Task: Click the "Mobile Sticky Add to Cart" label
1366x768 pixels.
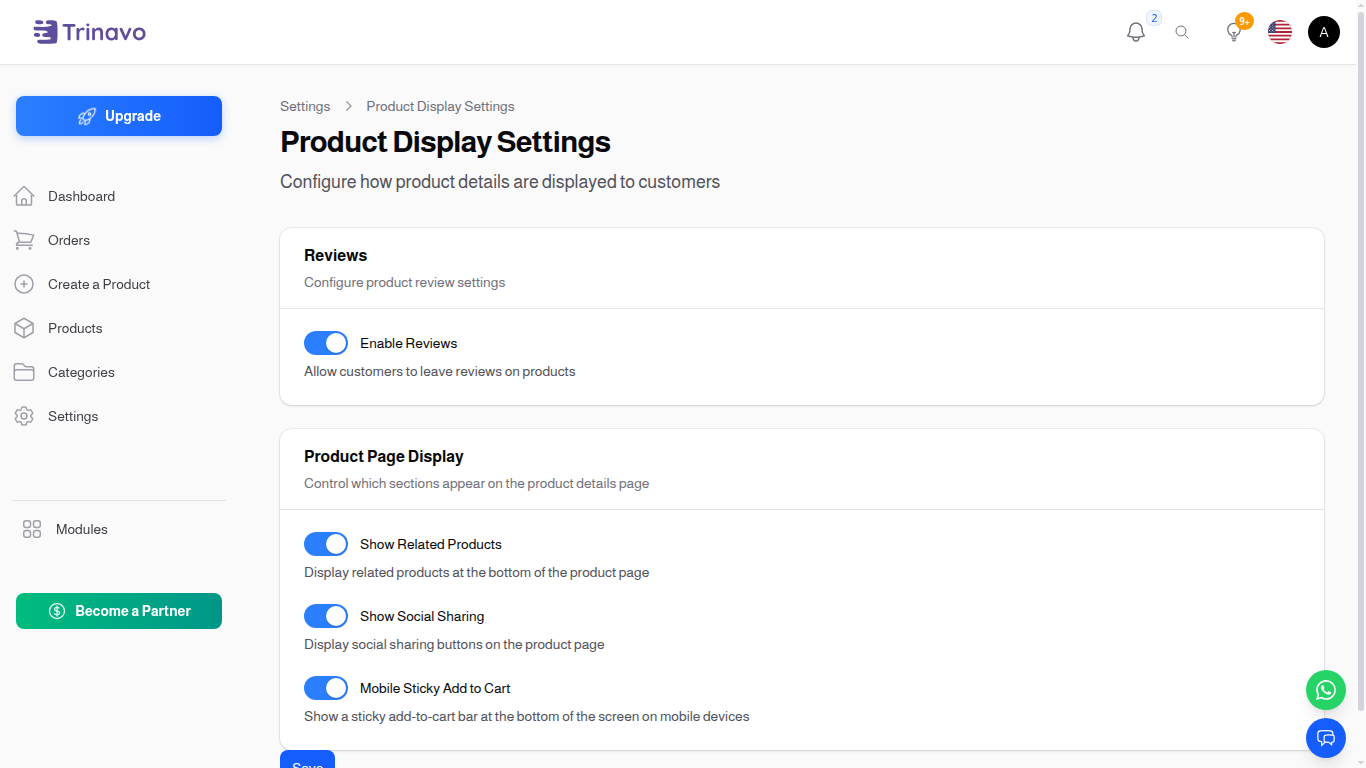Action: tap(435, 688)
